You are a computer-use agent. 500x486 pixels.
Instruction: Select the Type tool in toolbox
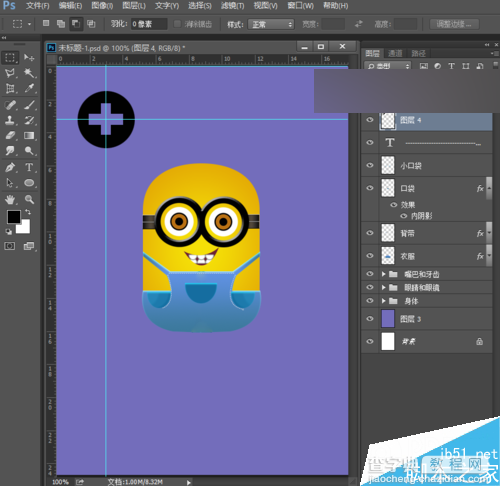tap(29, 167)
